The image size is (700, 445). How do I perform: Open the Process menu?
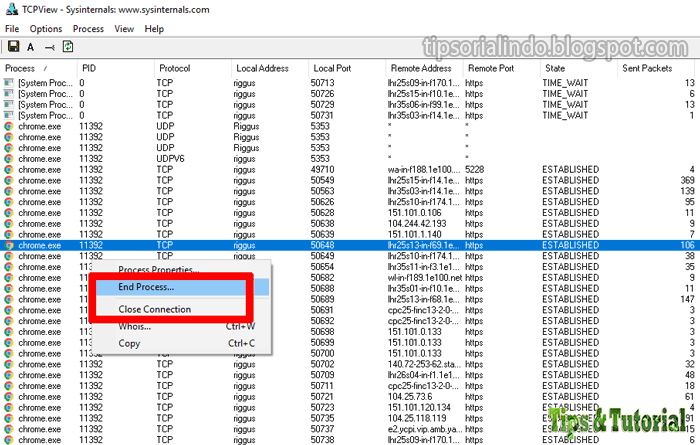[x=88, y=29]
